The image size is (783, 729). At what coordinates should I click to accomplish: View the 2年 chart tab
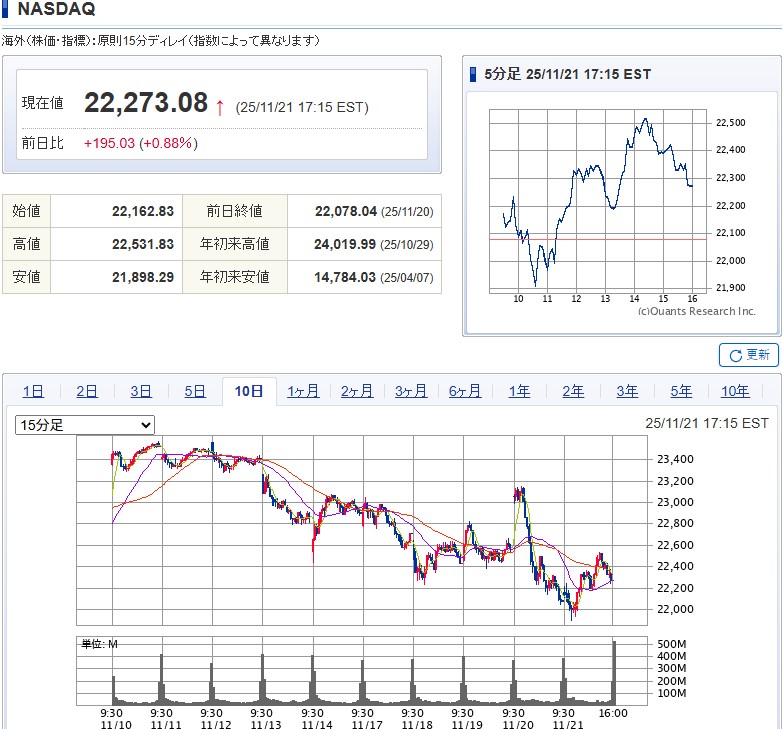pyautogui.click(x=573, y=392)
